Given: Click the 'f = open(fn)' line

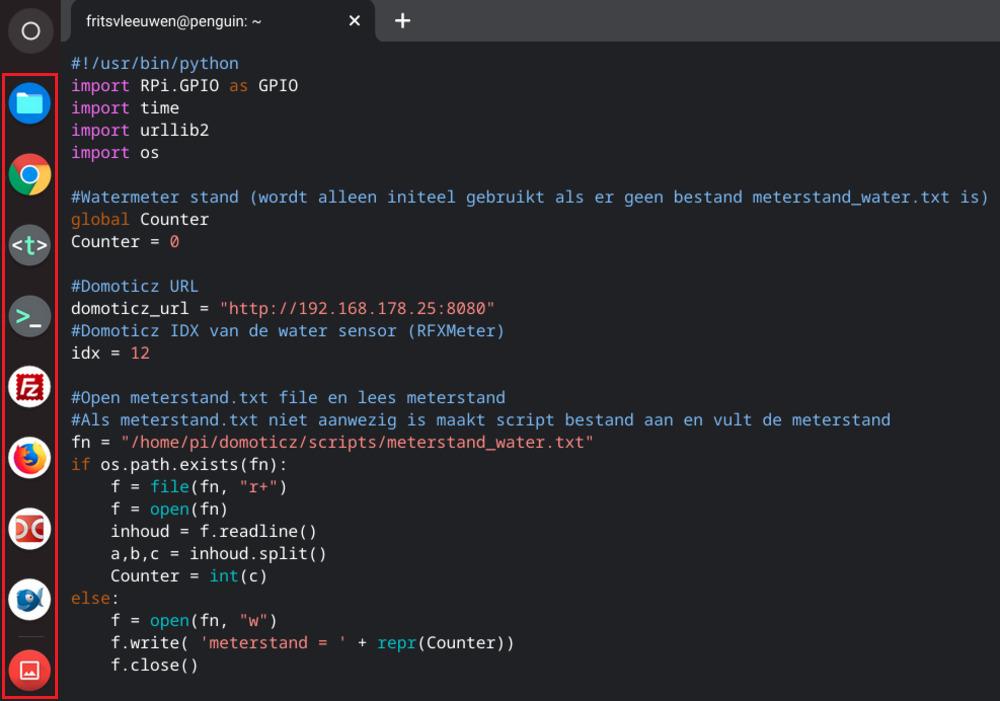Looking at the screenshot, I should [x=169, y=510].
